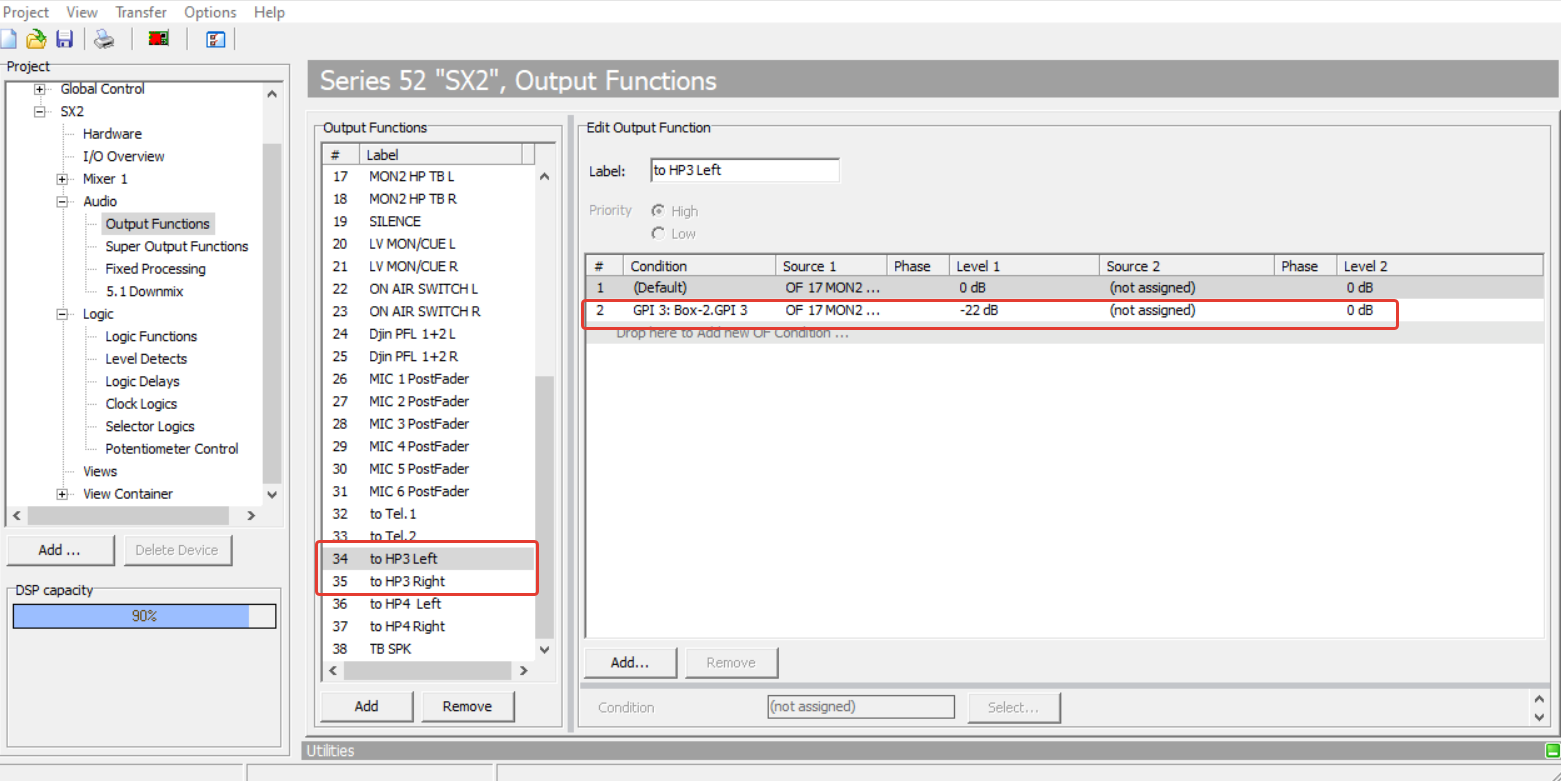
Task: Select the Super Output Functions tree item
Action: [177, 246]
